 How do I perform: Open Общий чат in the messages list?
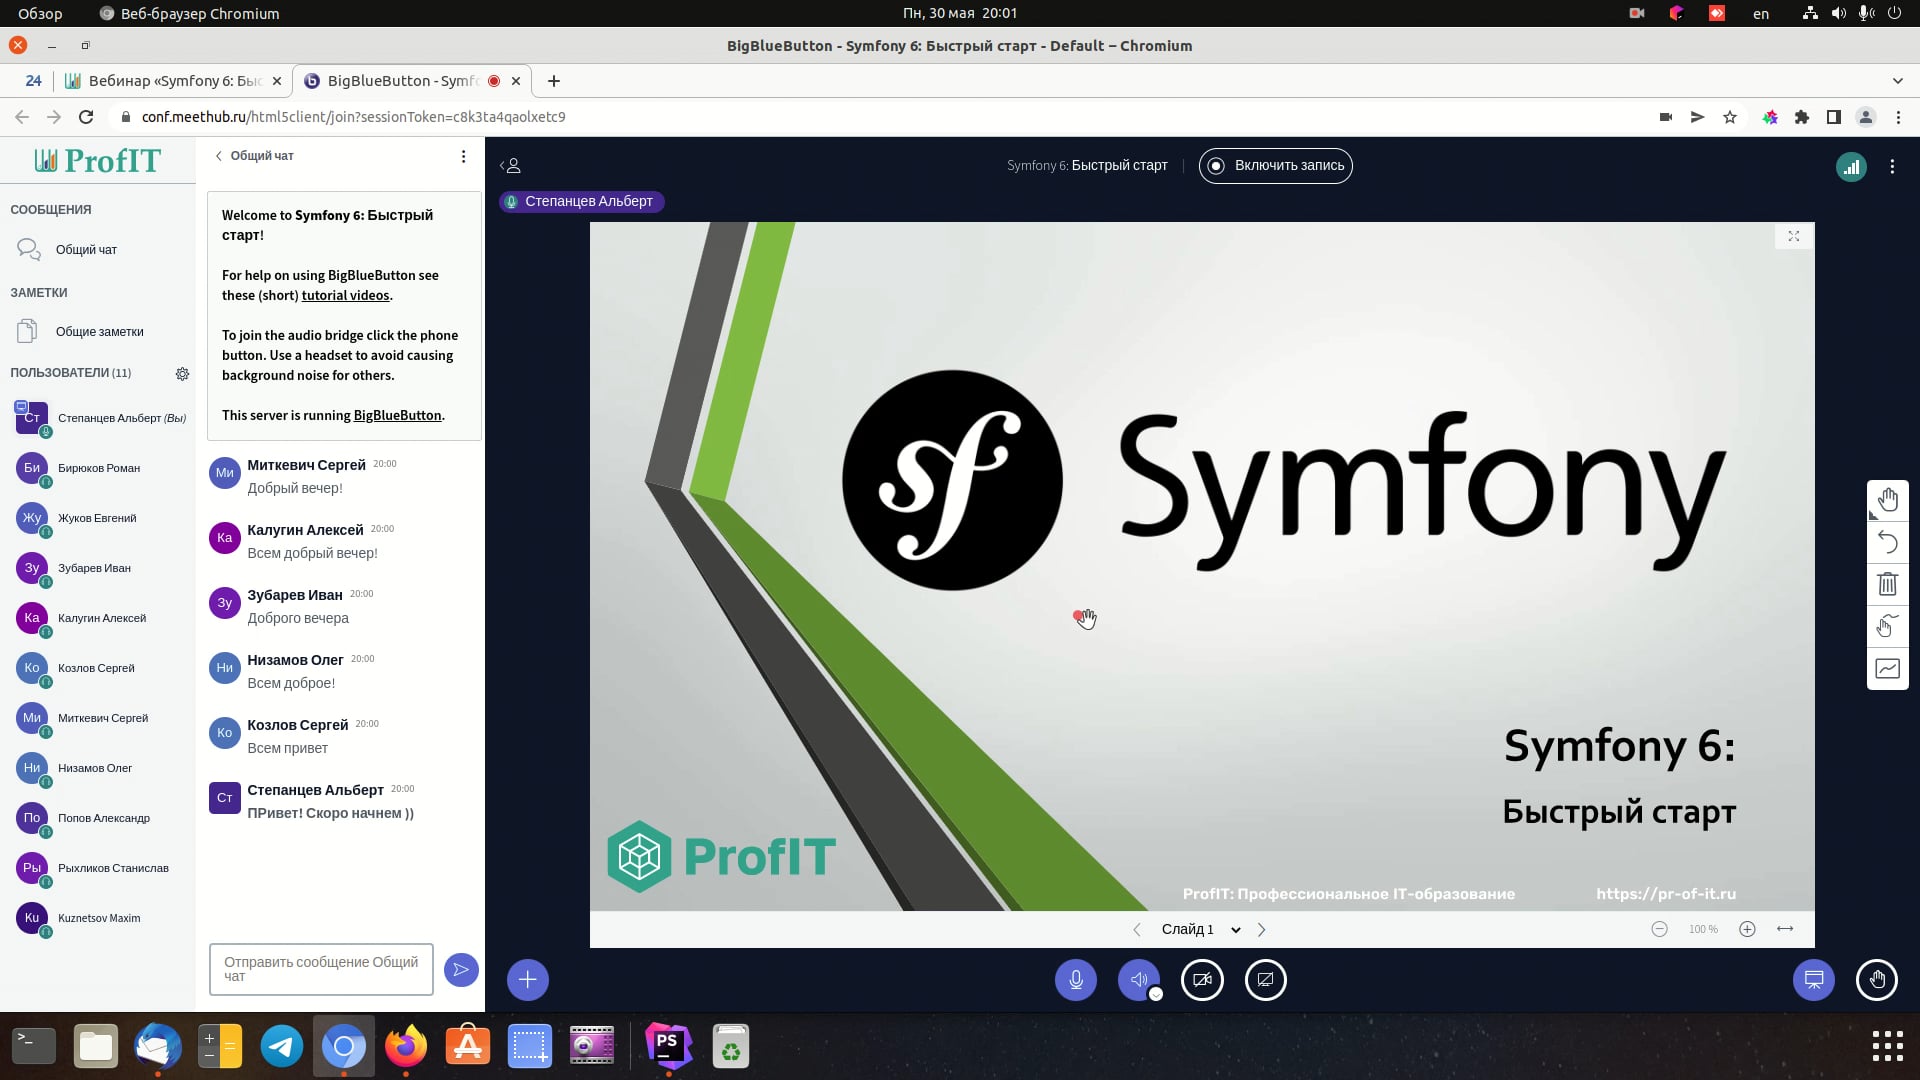98,250
